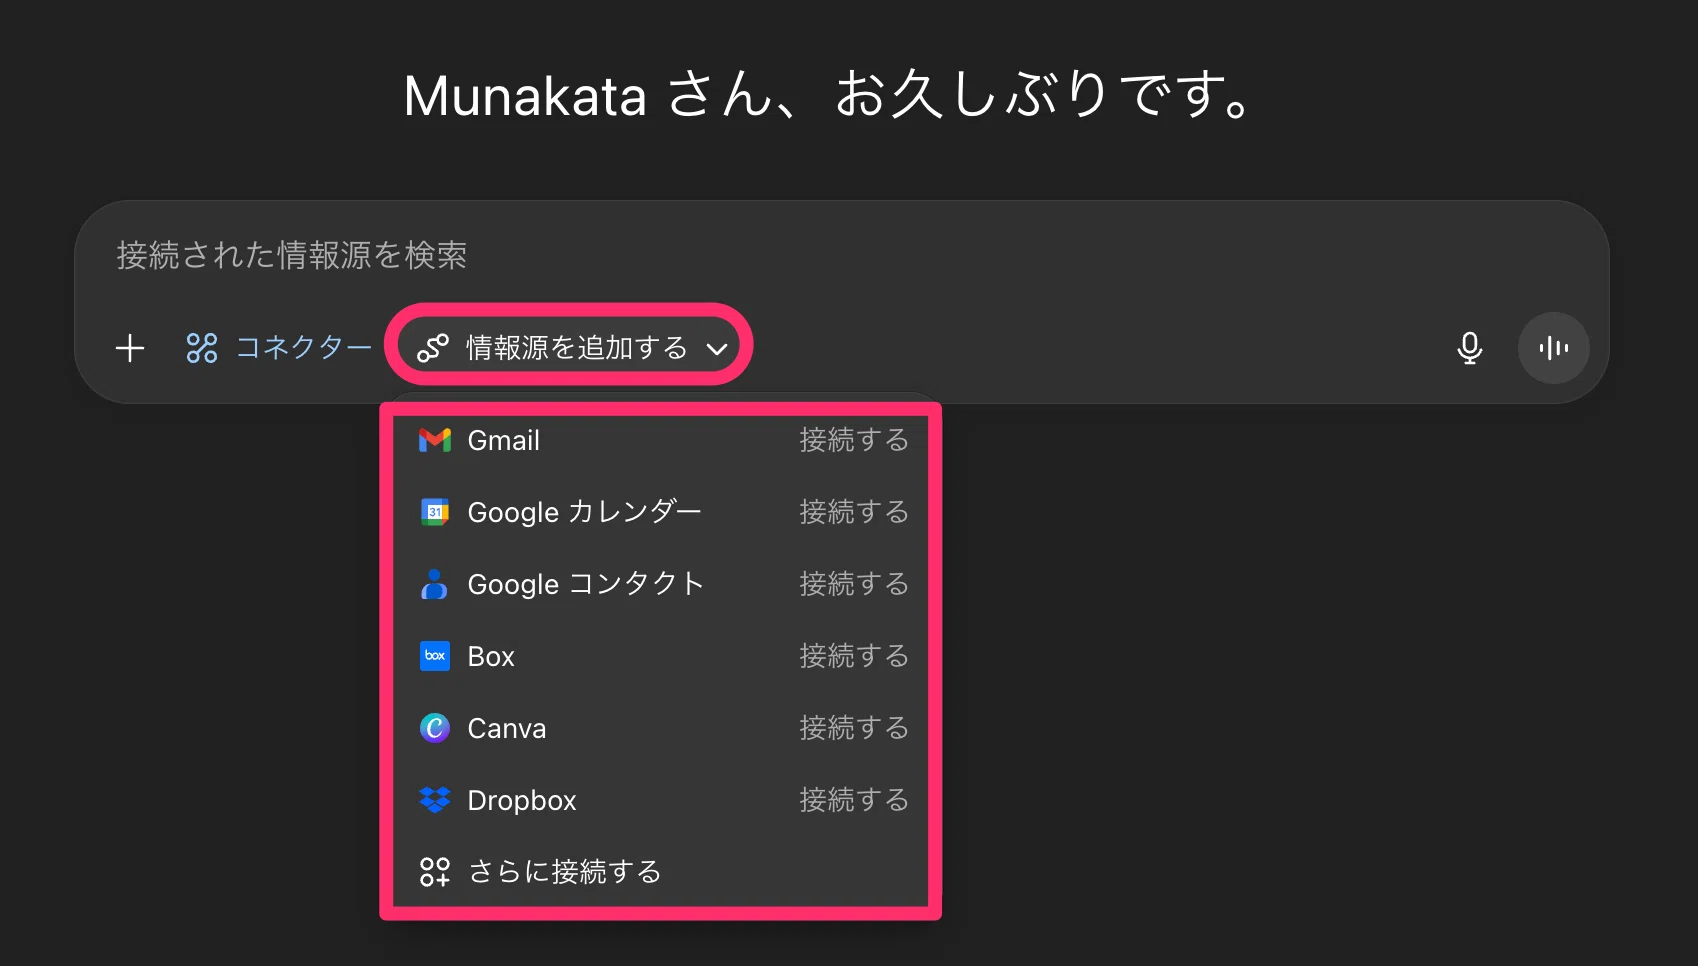
Task: Select Gmail in the source list
Action: pyautogui.click(x=504, y=440)
